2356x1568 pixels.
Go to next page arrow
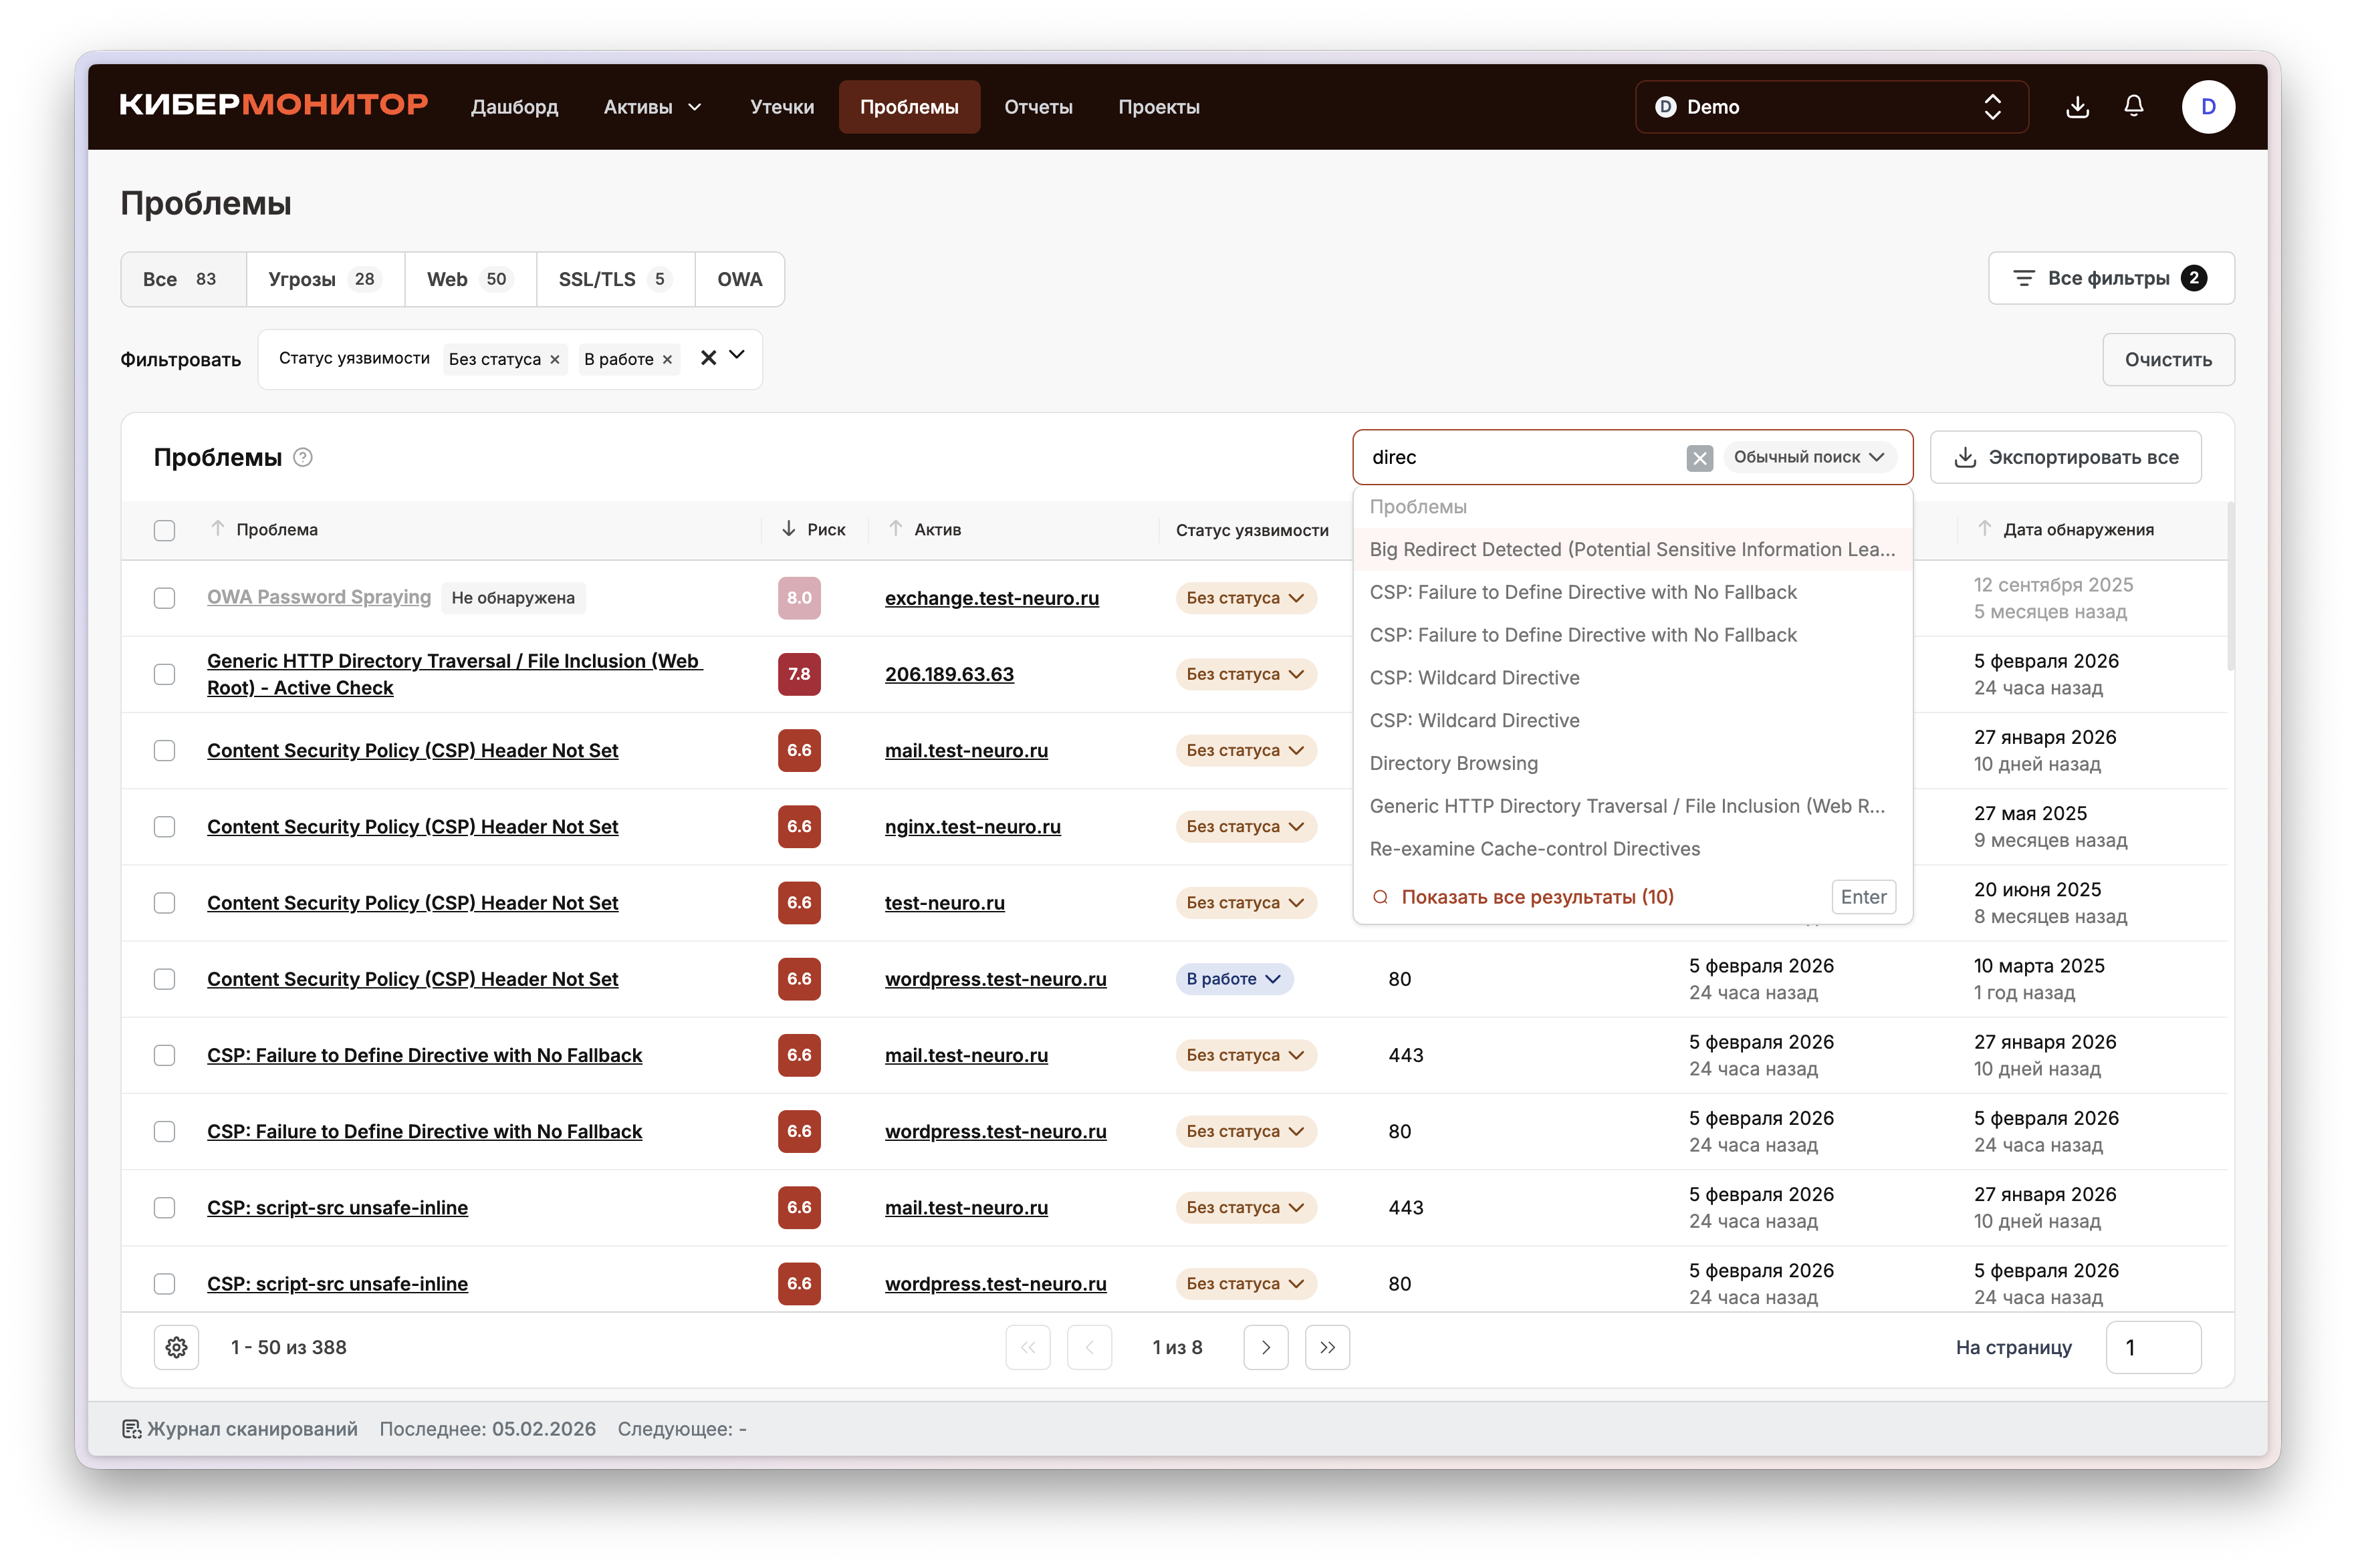1265,1347
